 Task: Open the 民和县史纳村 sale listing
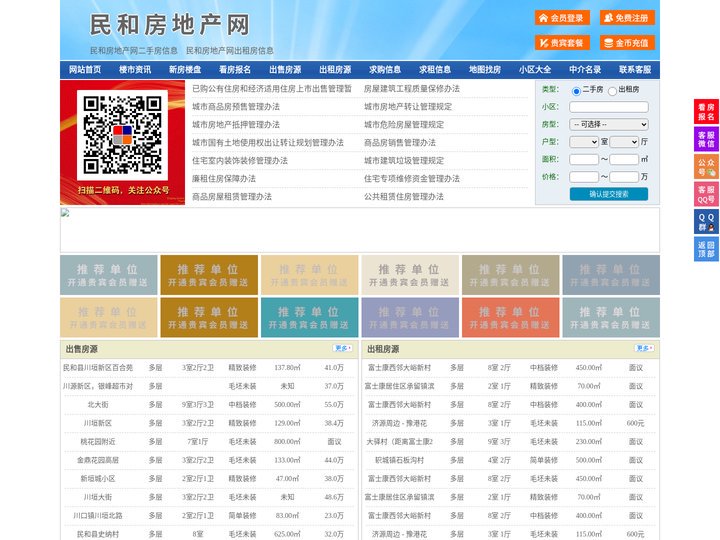98,534
